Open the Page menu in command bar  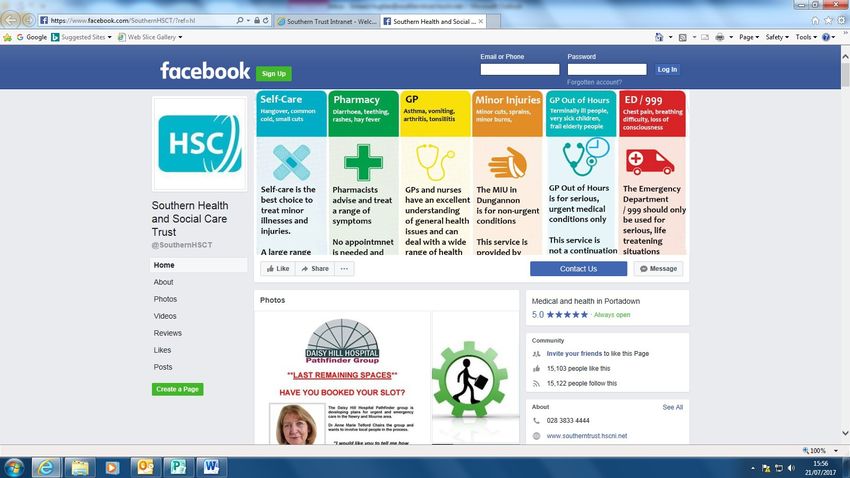[749, 37]
